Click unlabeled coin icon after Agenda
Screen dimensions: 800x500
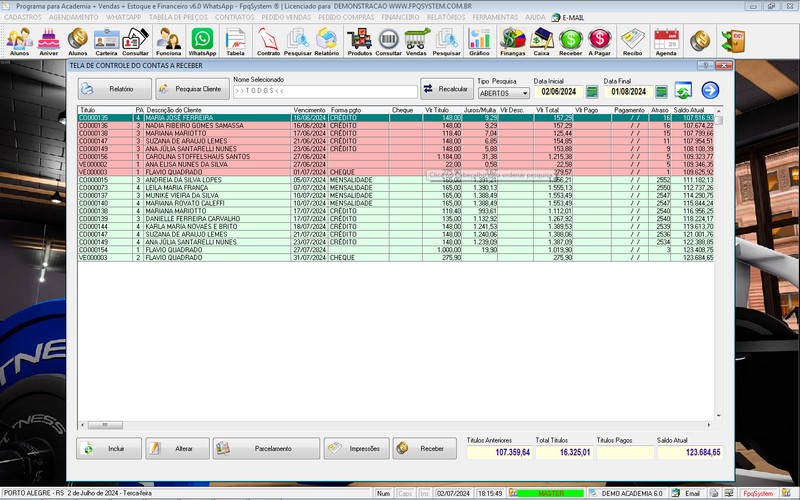(700, 41)
